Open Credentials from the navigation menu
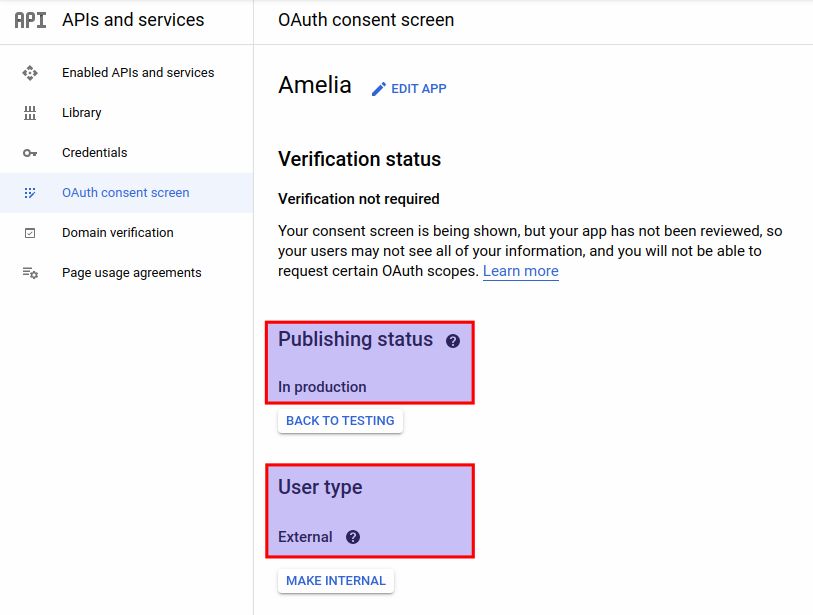Screen dimensions: 813x615 95,152
